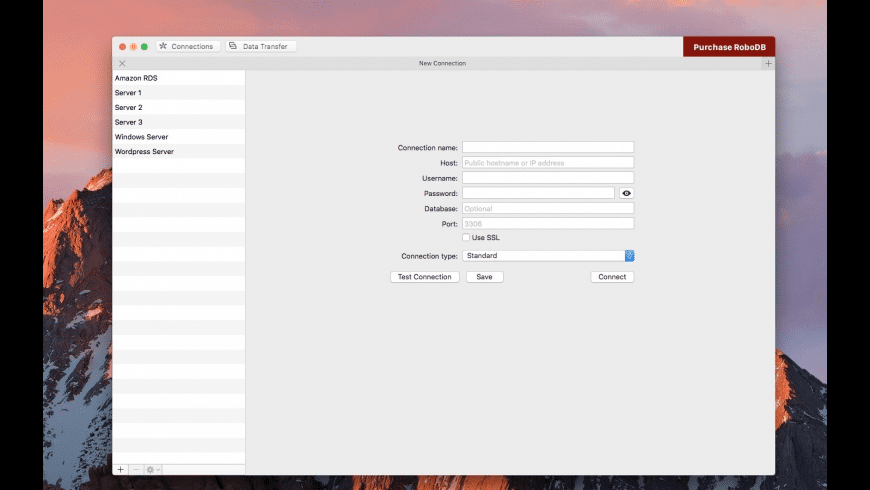Add a new tab with plus icon
The width and height of the screenshot is (870, 490).
point(768,63)
